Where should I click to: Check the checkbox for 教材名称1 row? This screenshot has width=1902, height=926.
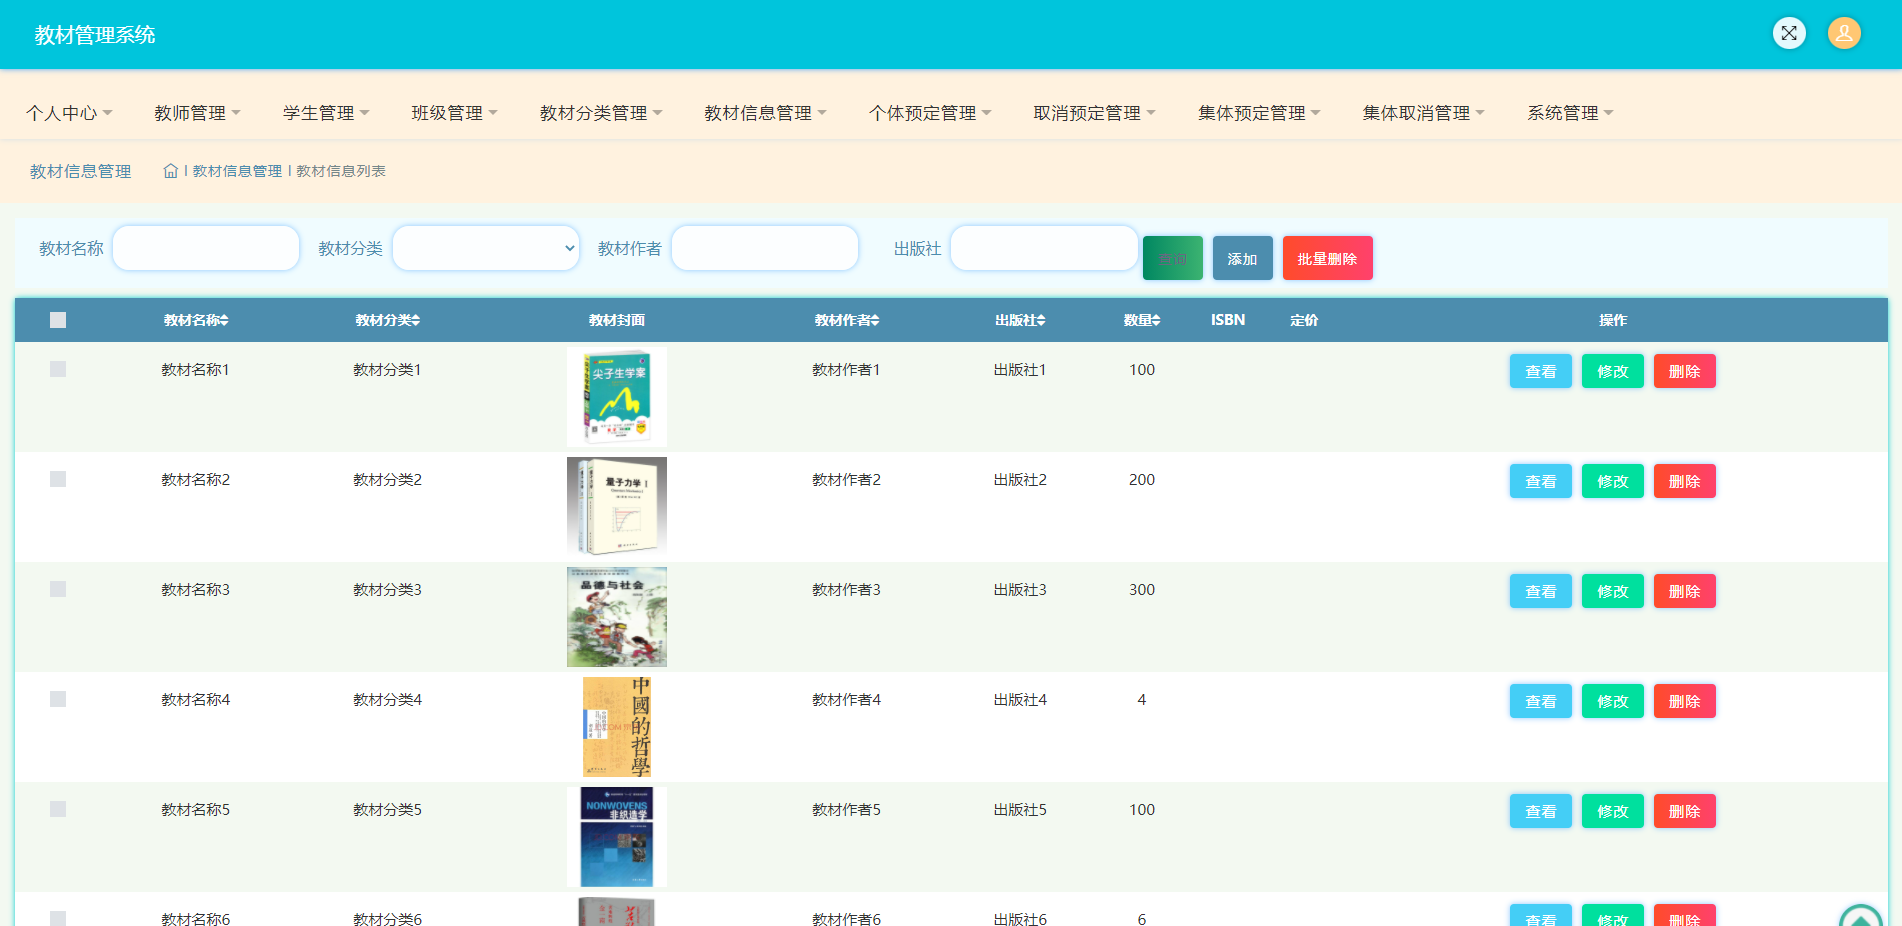click(58, 369)
